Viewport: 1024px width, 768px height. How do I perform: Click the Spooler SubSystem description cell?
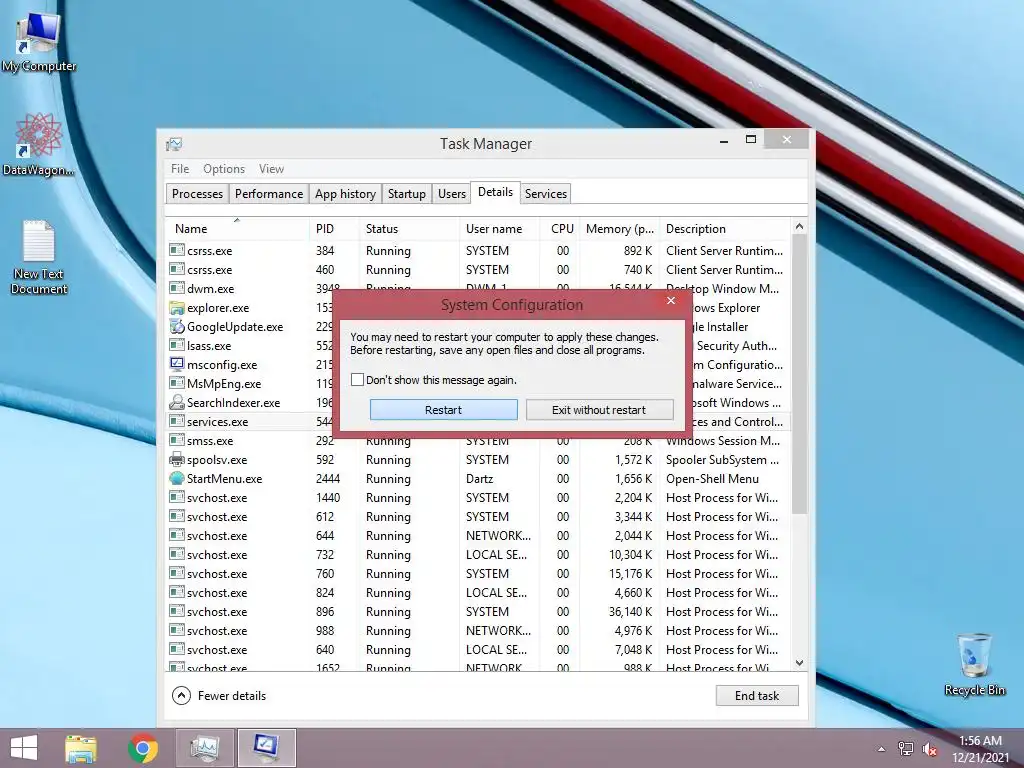click(722, 459)
